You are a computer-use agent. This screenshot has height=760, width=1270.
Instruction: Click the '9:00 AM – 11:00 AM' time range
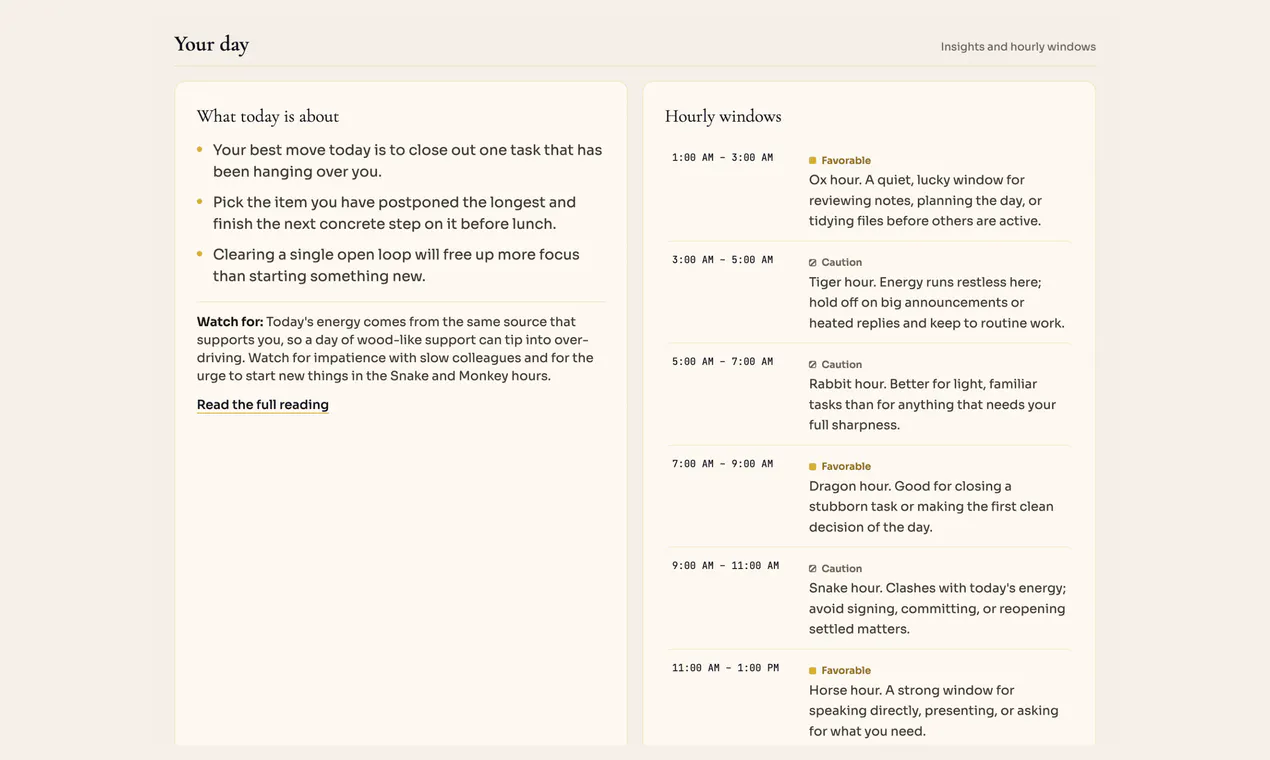726,566
